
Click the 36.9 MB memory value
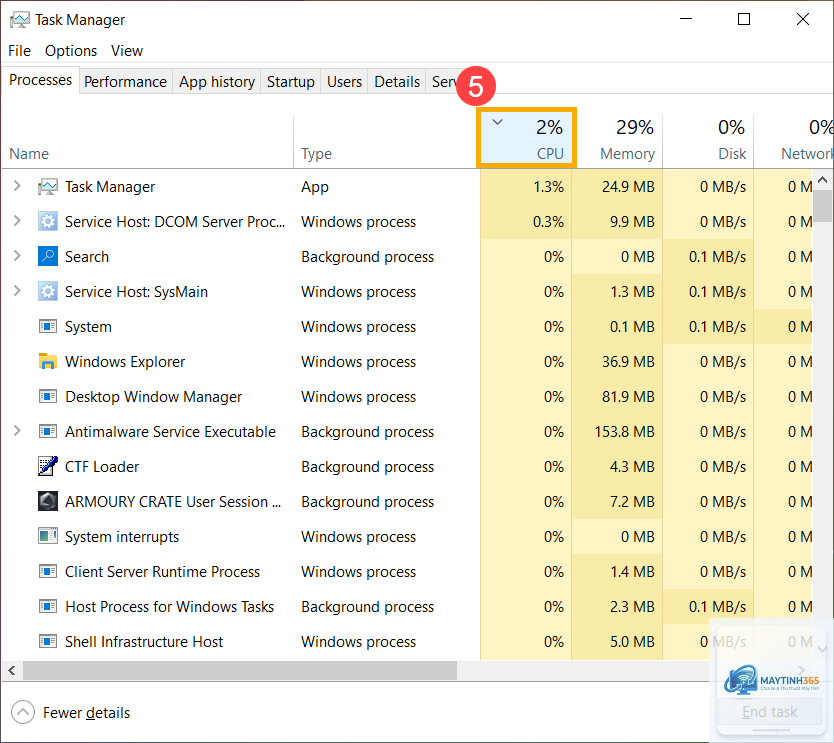coord(628,362)
